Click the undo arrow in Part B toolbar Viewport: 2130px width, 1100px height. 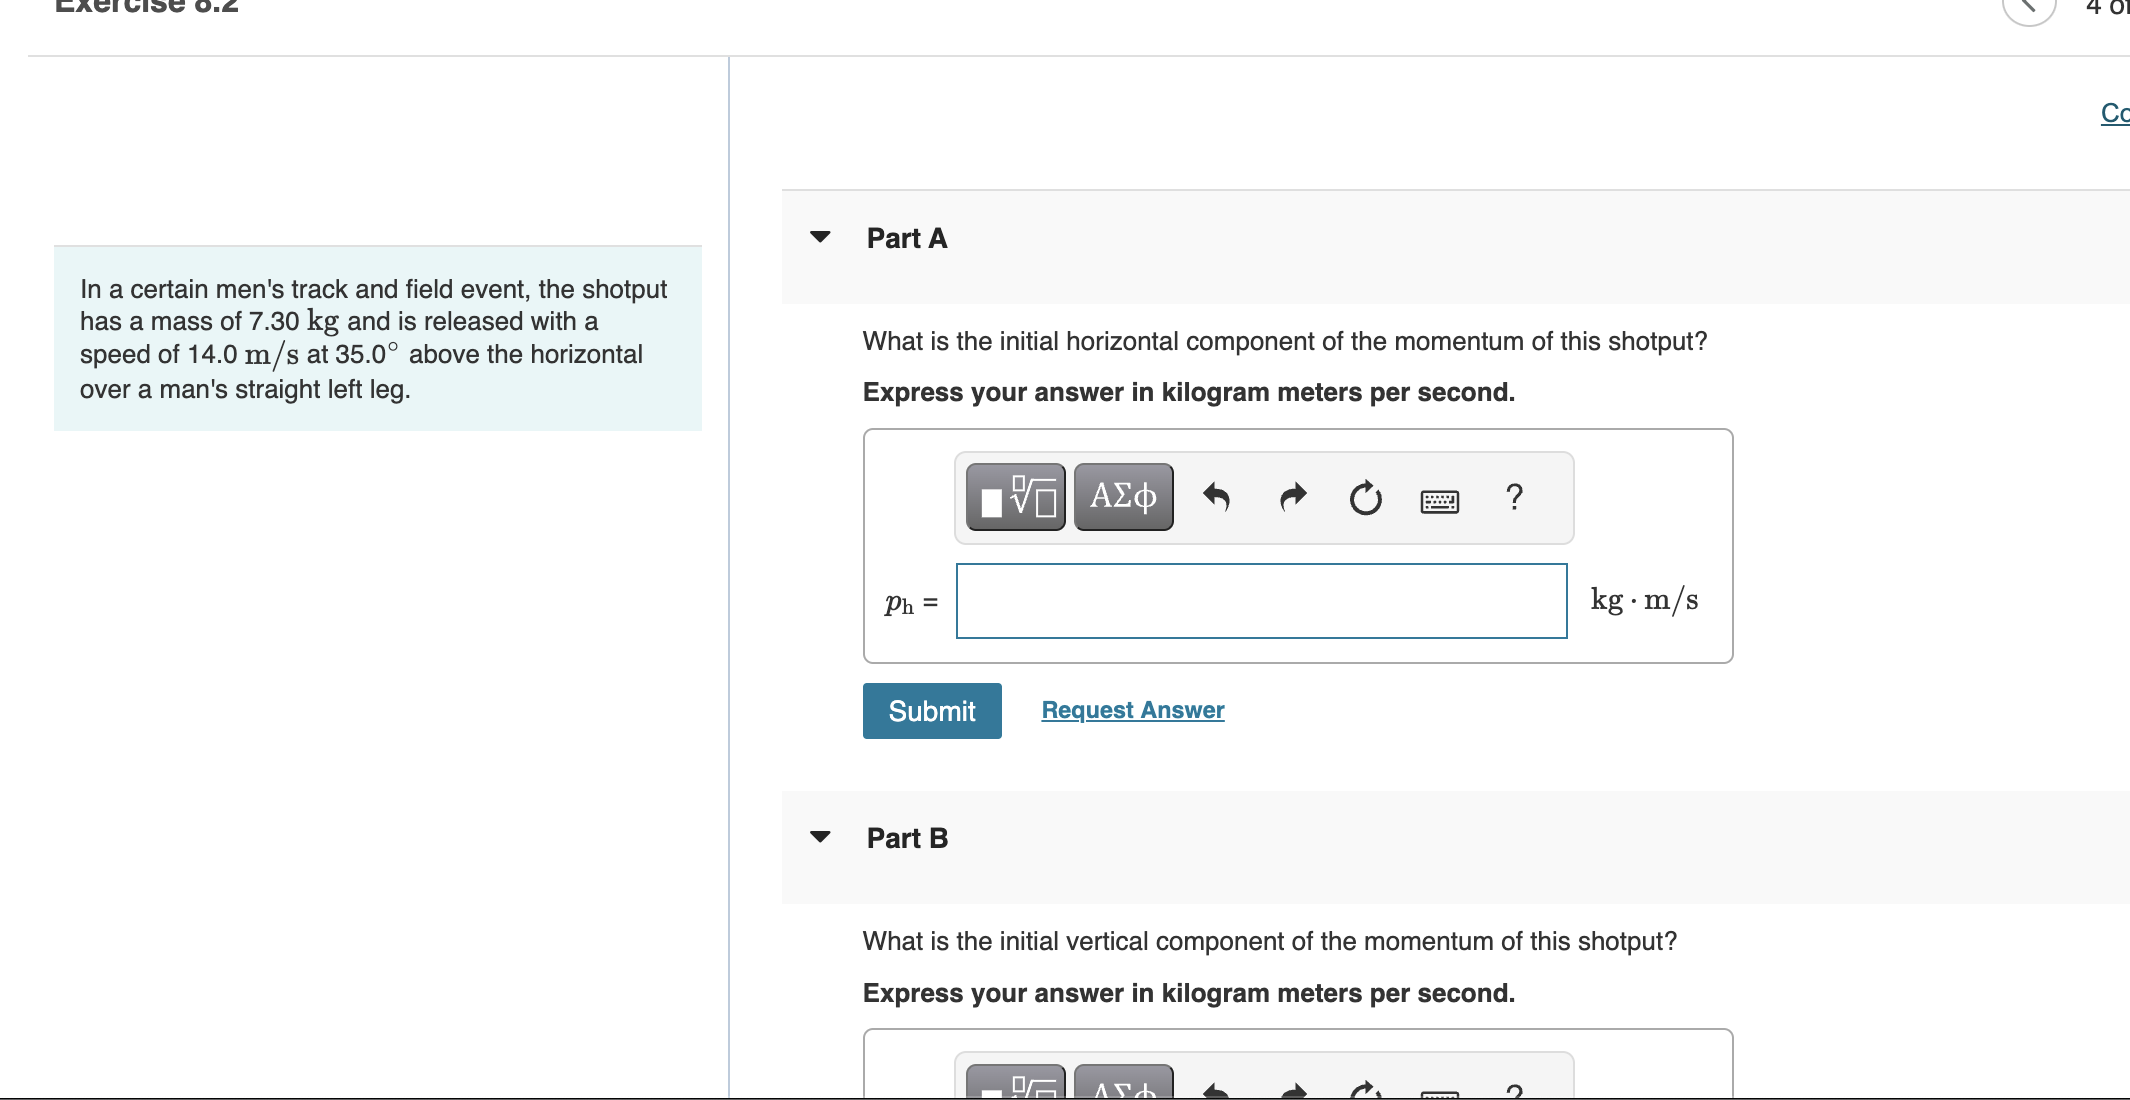(1216, 1090)
